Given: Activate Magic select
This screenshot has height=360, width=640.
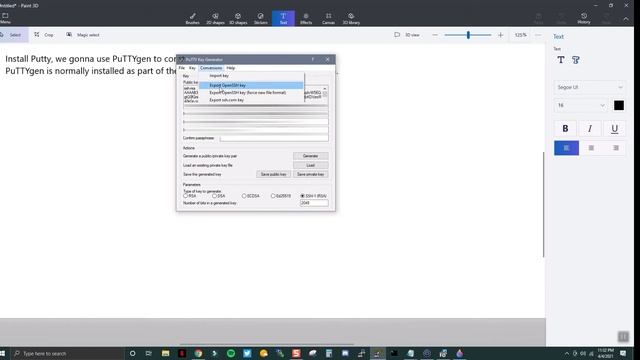Looking at the screenshot, I should pos(83,35).
